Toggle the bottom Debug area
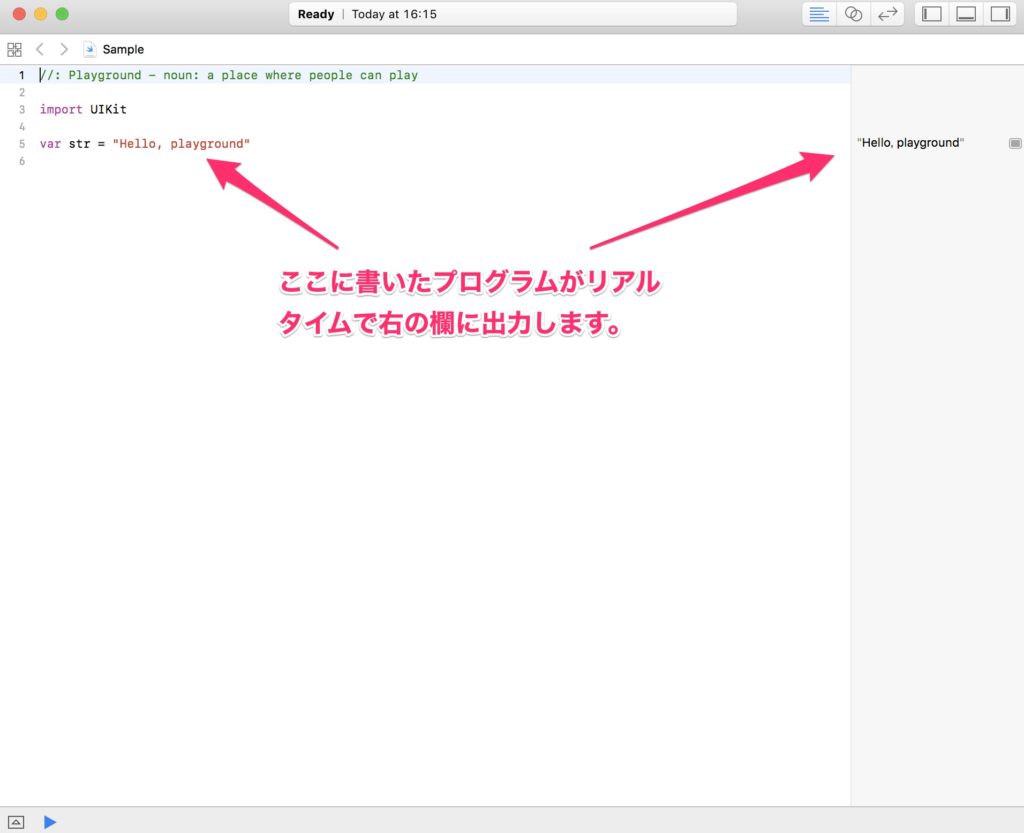Viewport: 1024px width, 833px height. (x=966, y=14)
